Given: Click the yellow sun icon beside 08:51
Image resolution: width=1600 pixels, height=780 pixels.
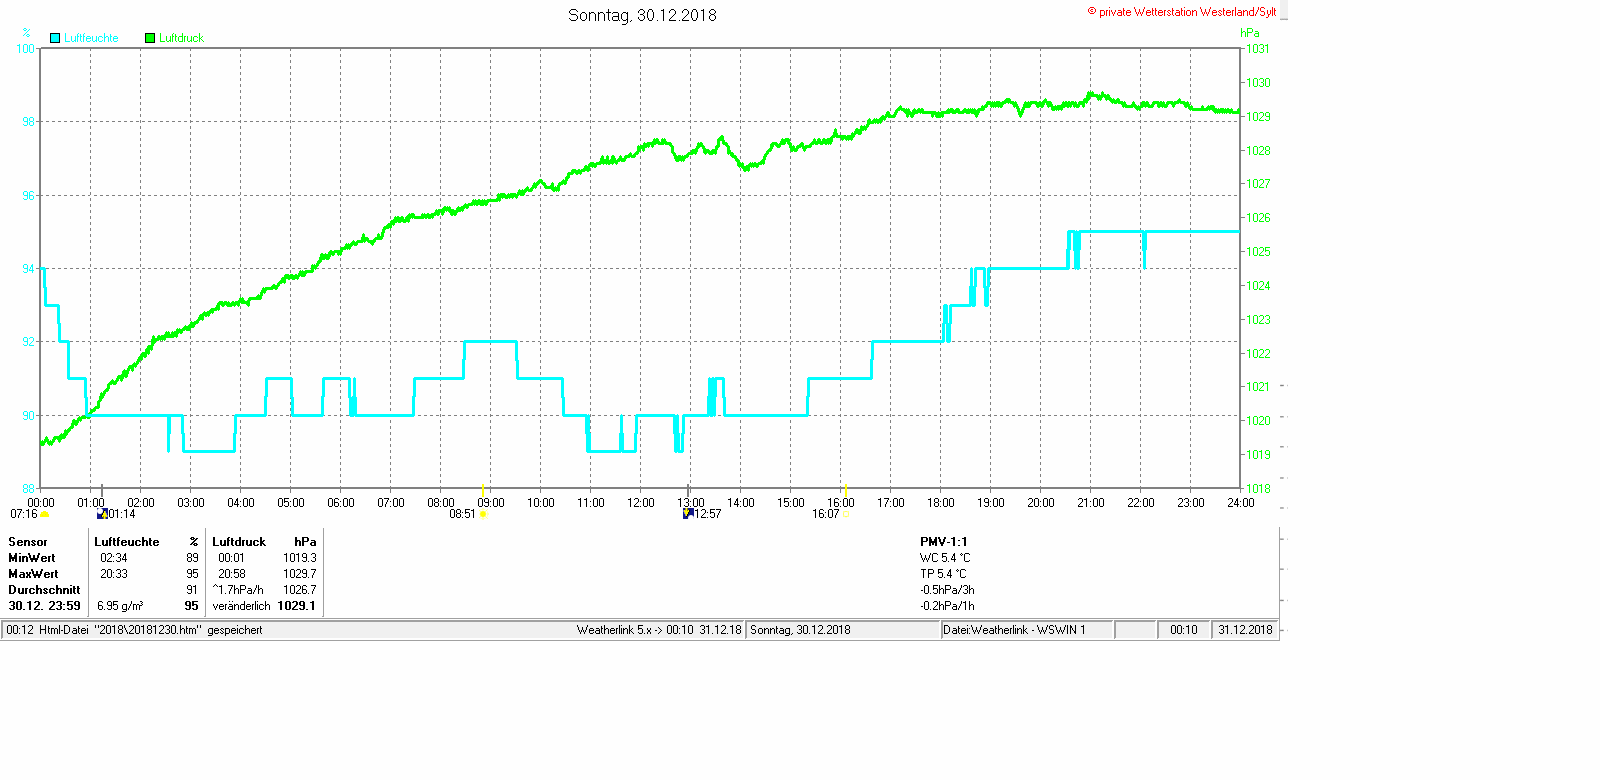Looking at the screenshot, I should (x=483, y=514).
